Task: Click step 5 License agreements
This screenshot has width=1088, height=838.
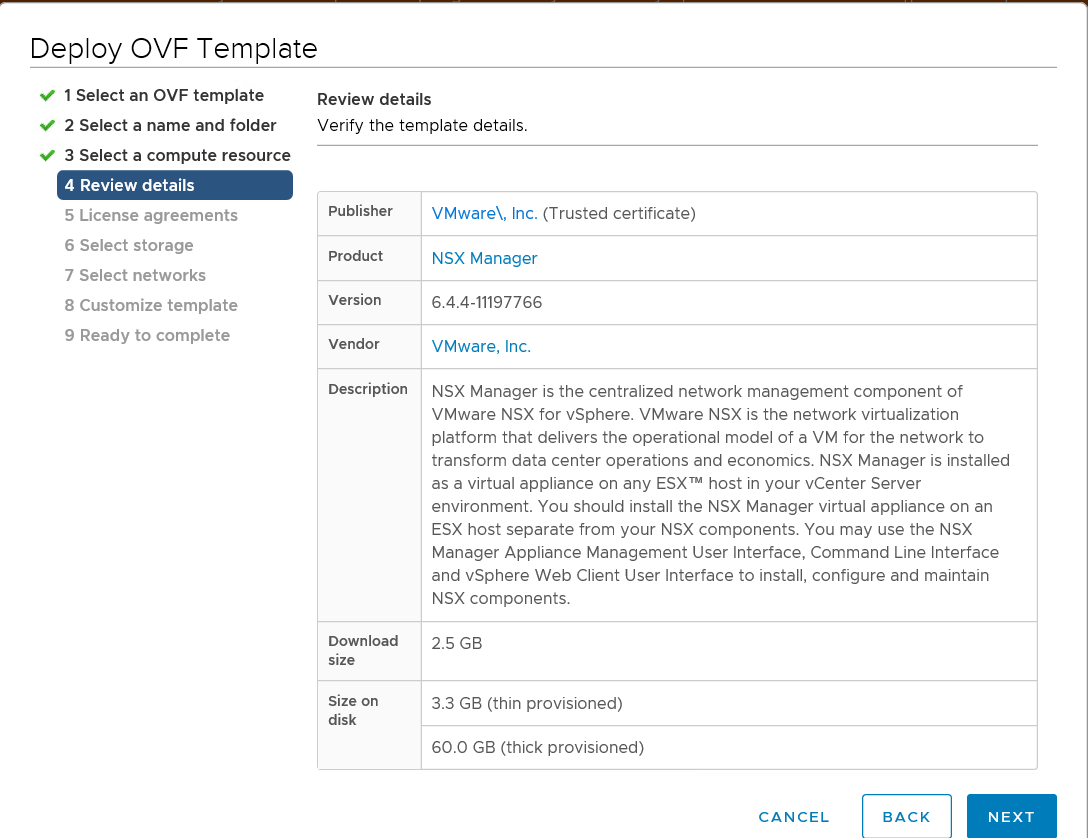Action: (151, 216)
